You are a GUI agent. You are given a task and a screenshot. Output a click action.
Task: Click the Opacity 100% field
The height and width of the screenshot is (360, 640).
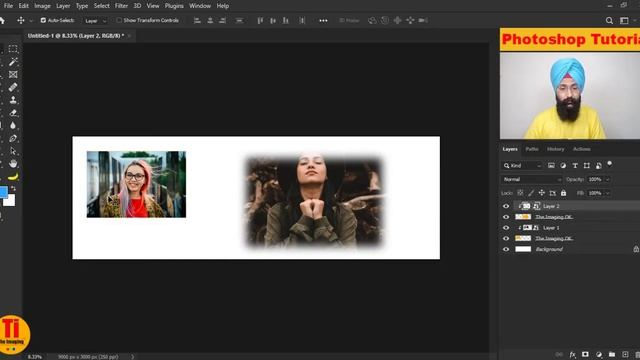[x=595, y=180]
